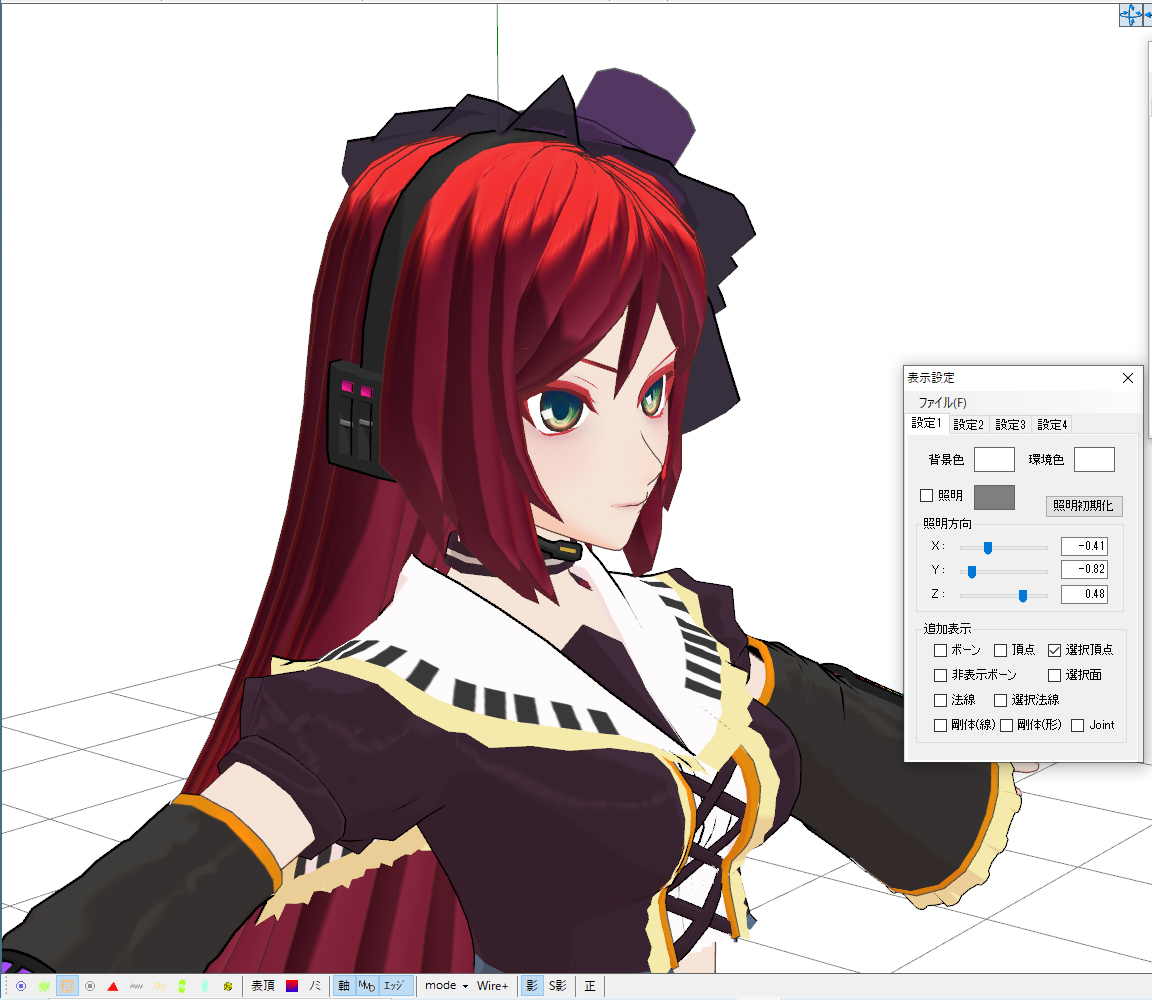Enable the 剛体(線) rigid body wireframe checkbox

(x=940, y=725)
